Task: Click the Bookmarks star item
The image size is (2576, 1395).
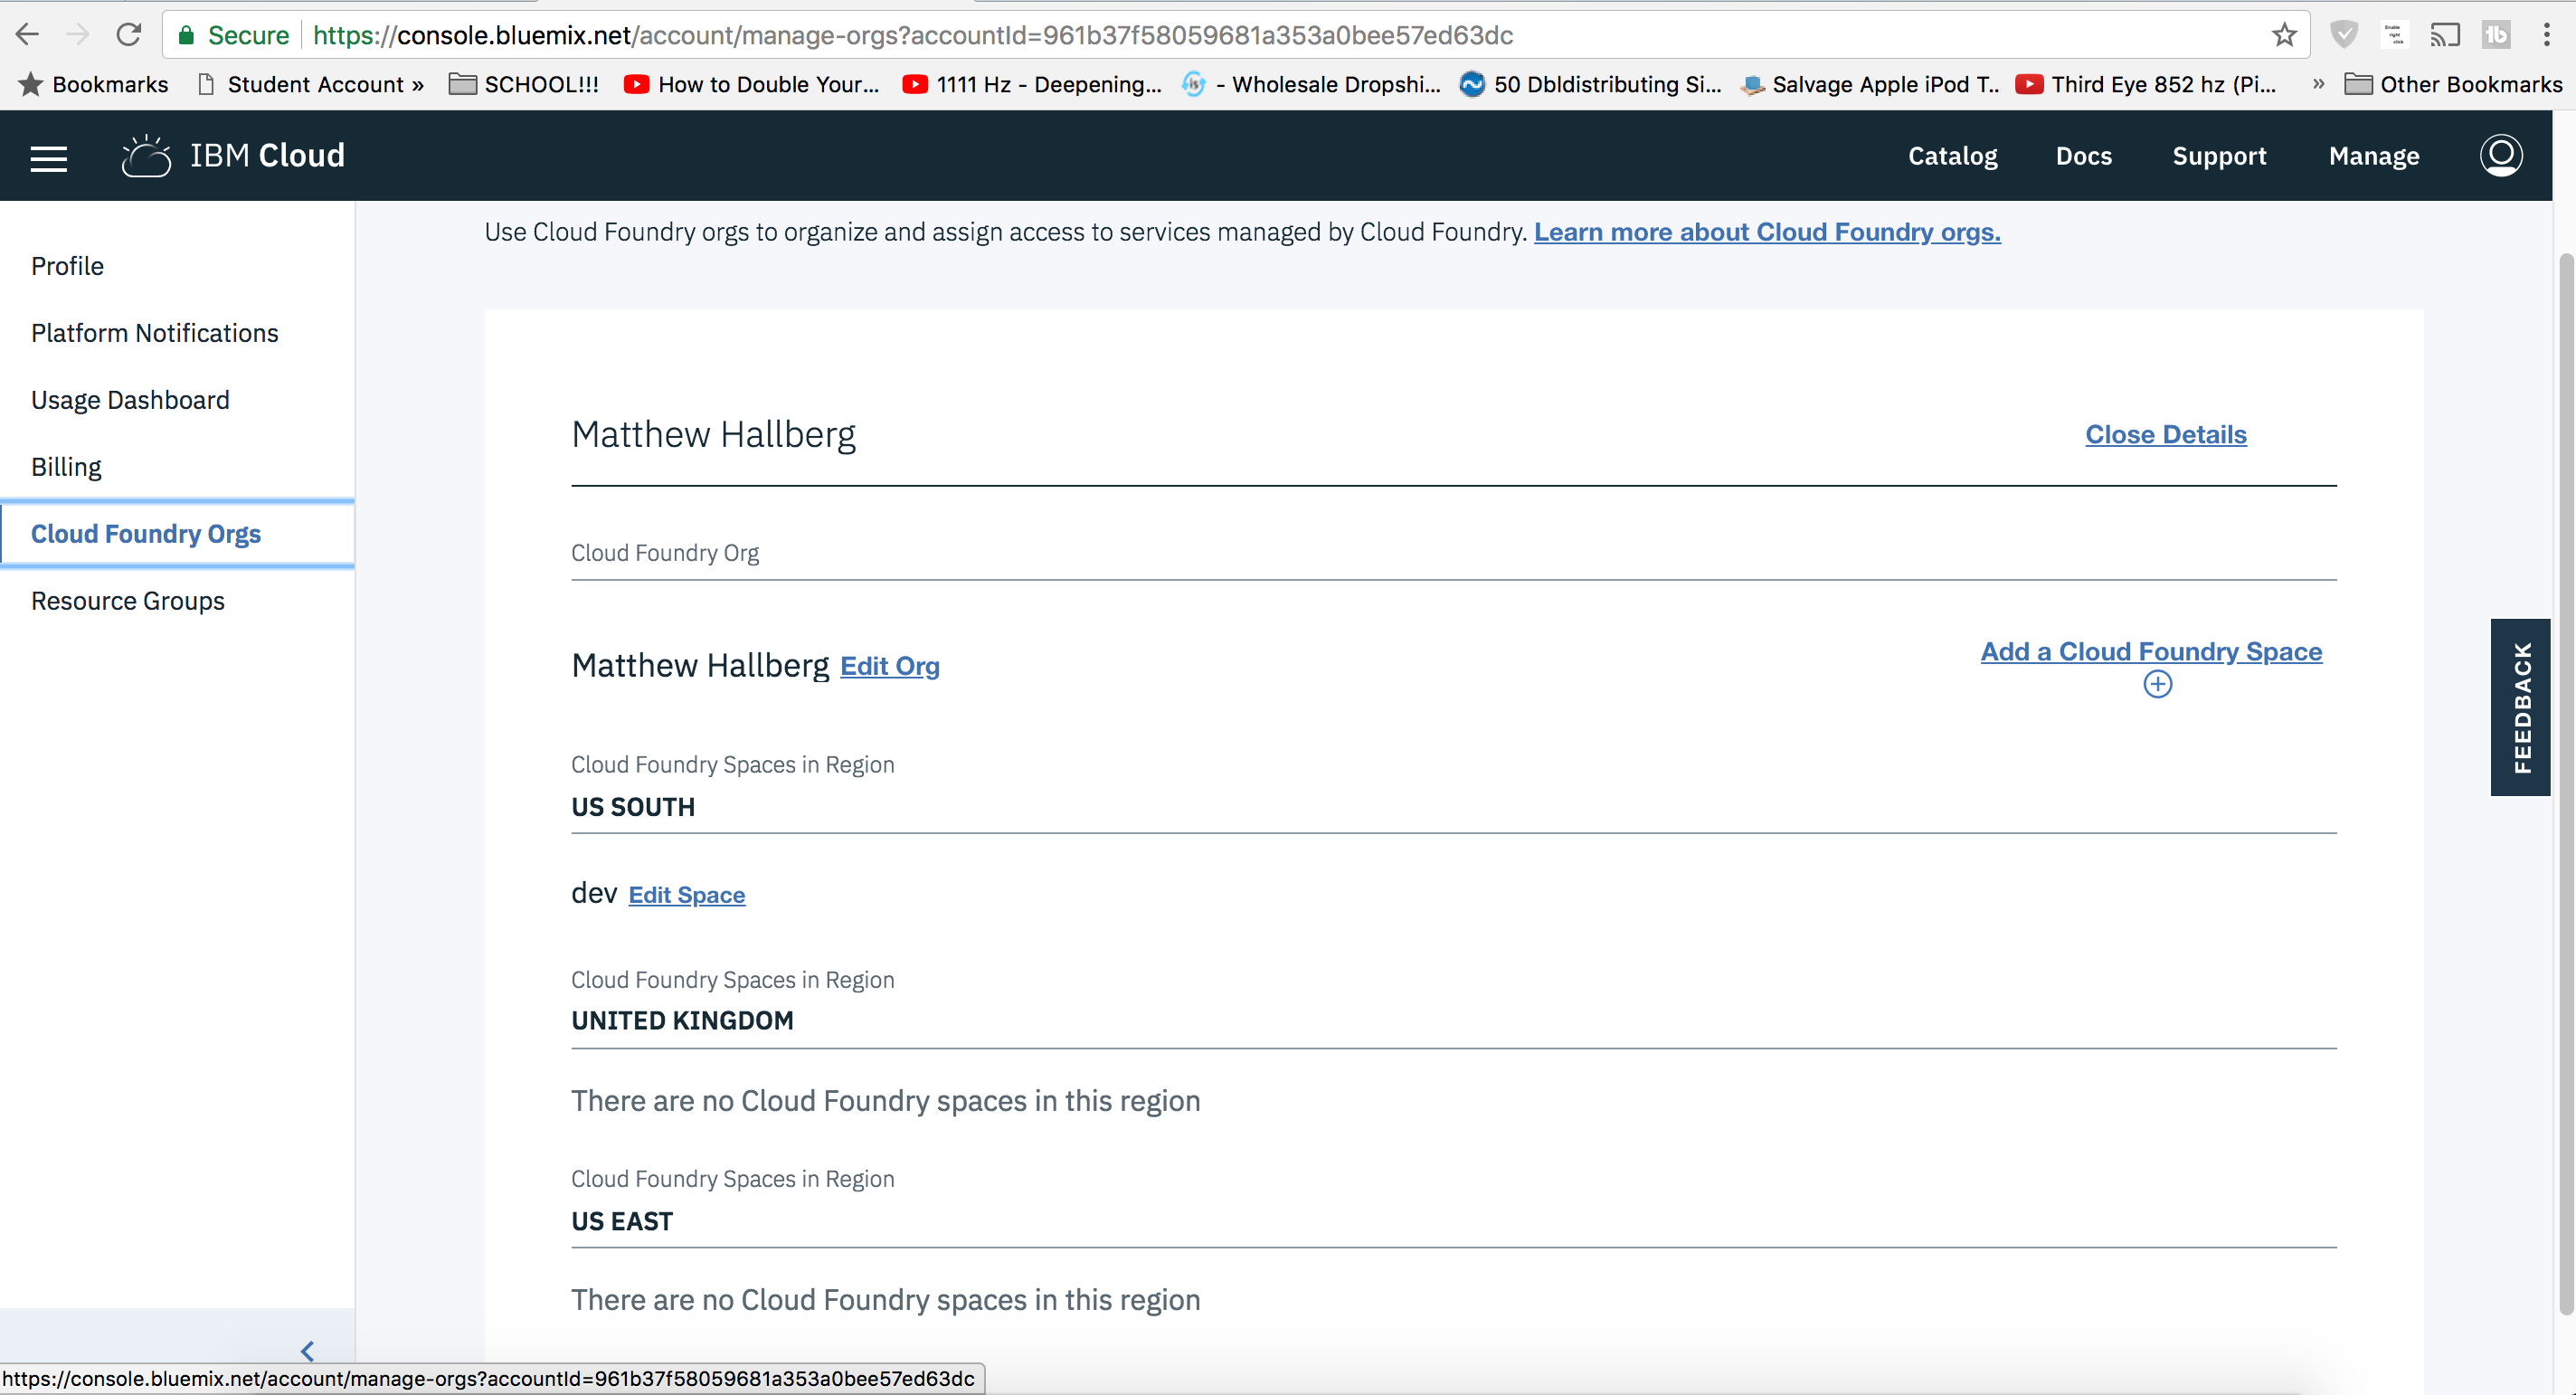Action: [x=94, y=85]
